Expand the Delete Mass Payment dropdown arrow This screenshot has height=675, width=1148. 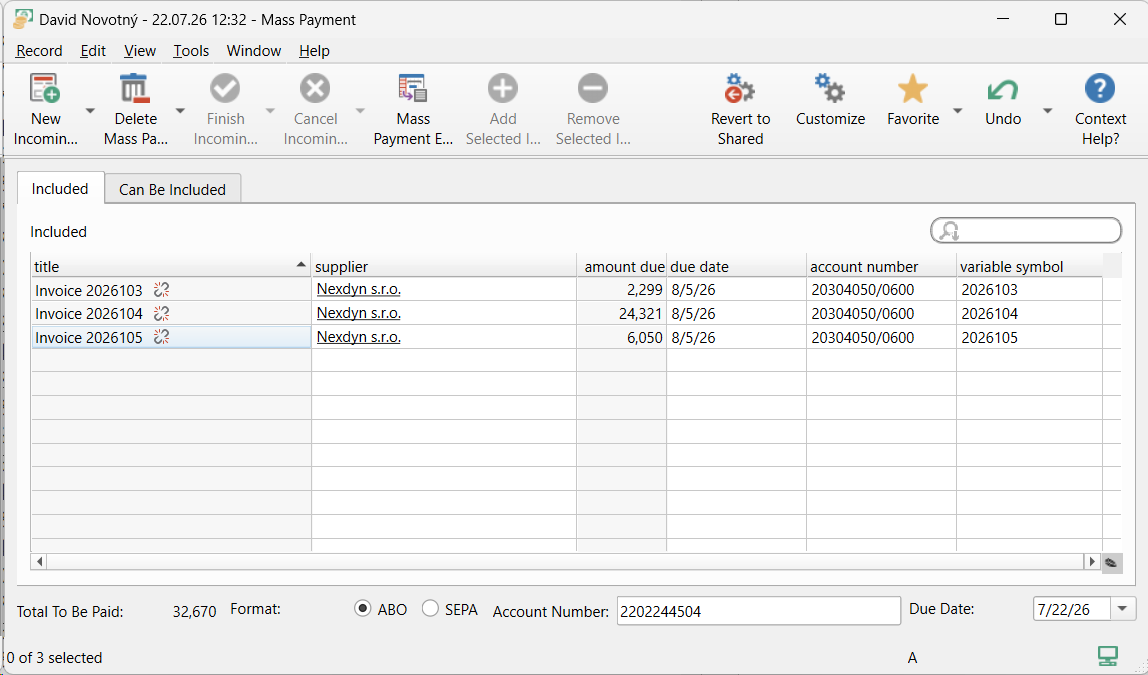point(180,111)
